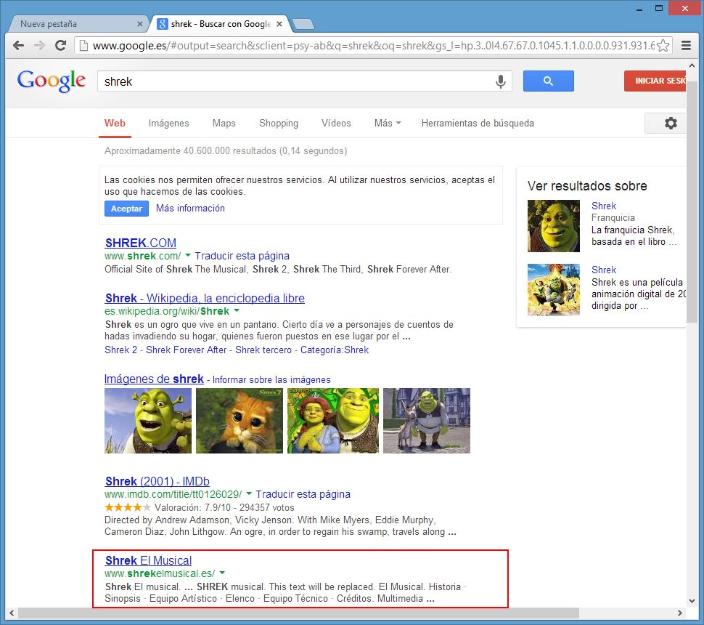
Task: Click the Shrek franchise face thumbnail
Action: 554,226
